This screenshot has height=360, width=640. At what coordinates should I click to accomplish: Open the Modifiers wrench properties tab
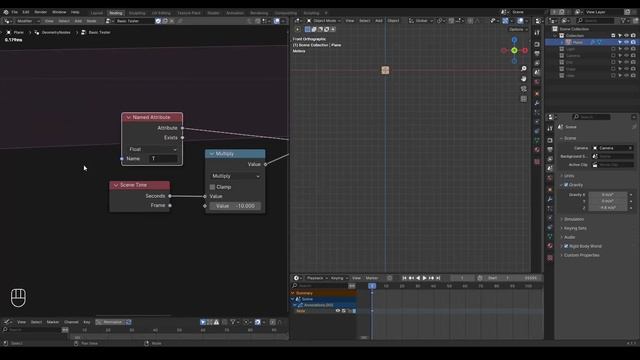[550, 199]
